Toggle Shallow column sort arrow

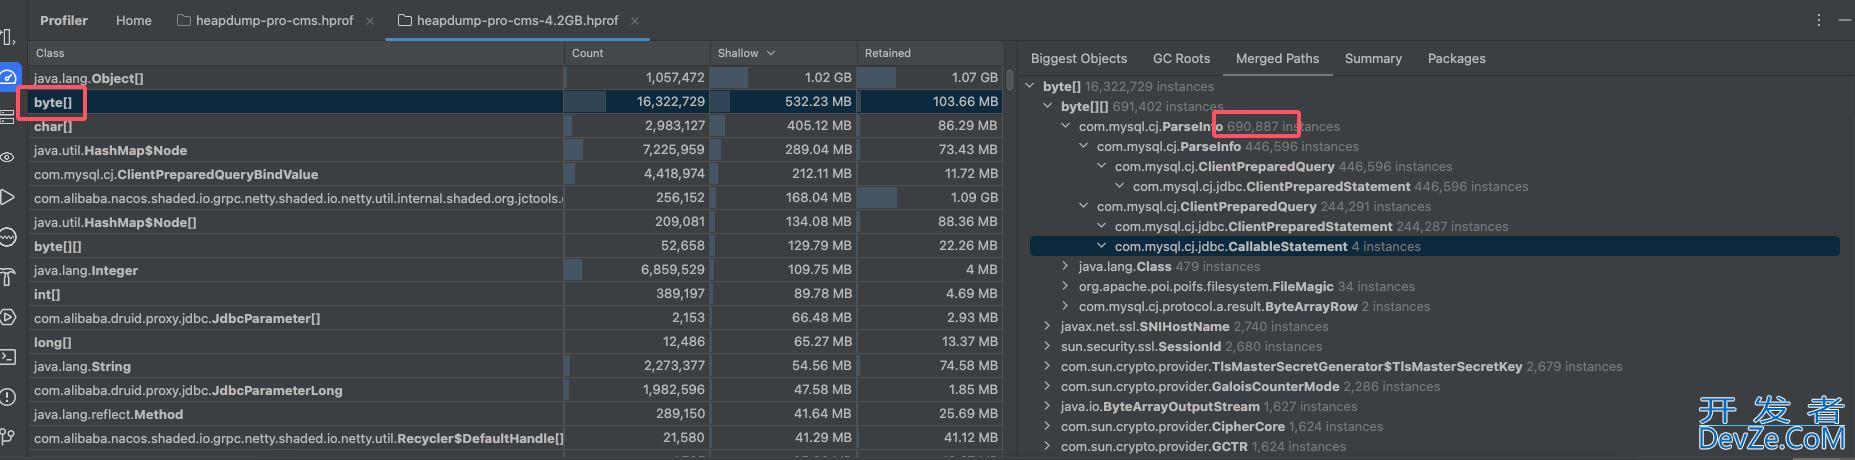(x=771, y=53)
